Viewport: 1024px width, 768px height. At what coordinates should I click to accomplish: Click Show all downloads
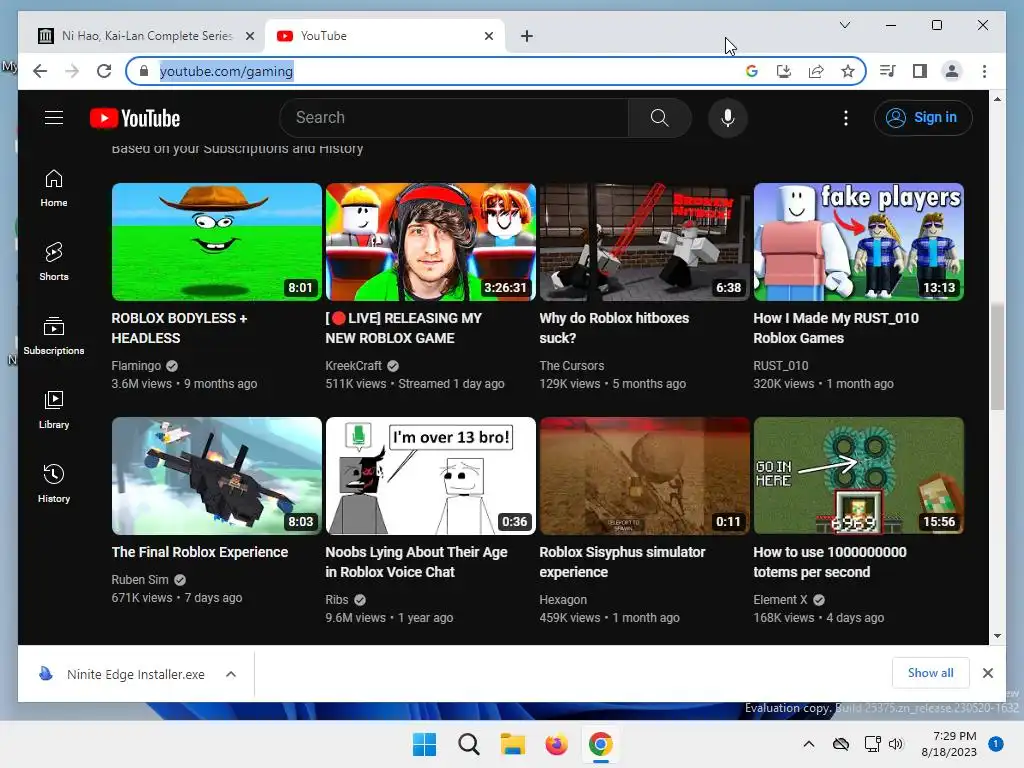pyautogui.click(x=930, y=673)
